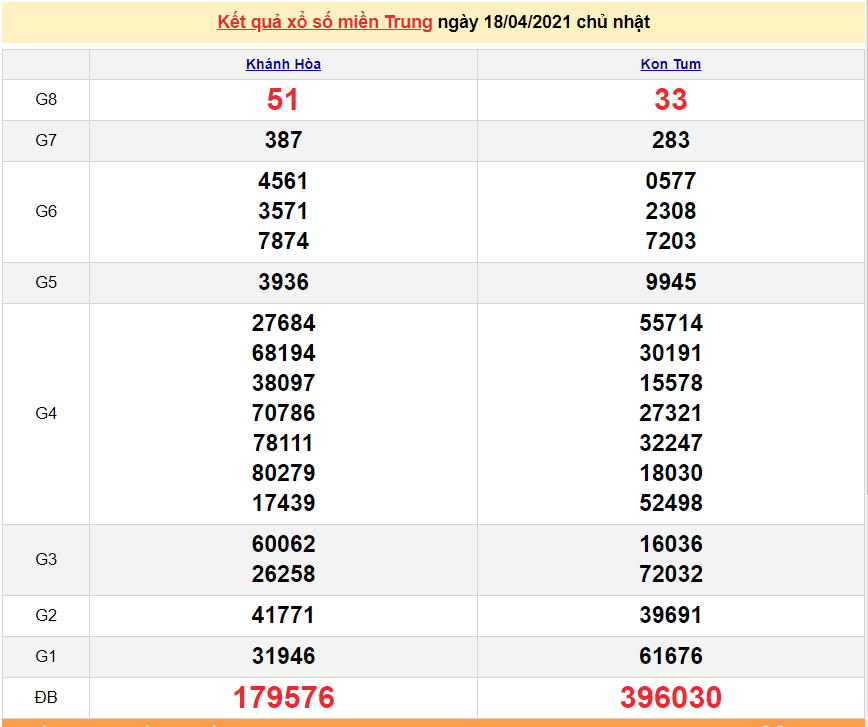Click Kon Tum G7 number 283
This screenshot has width=868, height=727.
(670, 141)
